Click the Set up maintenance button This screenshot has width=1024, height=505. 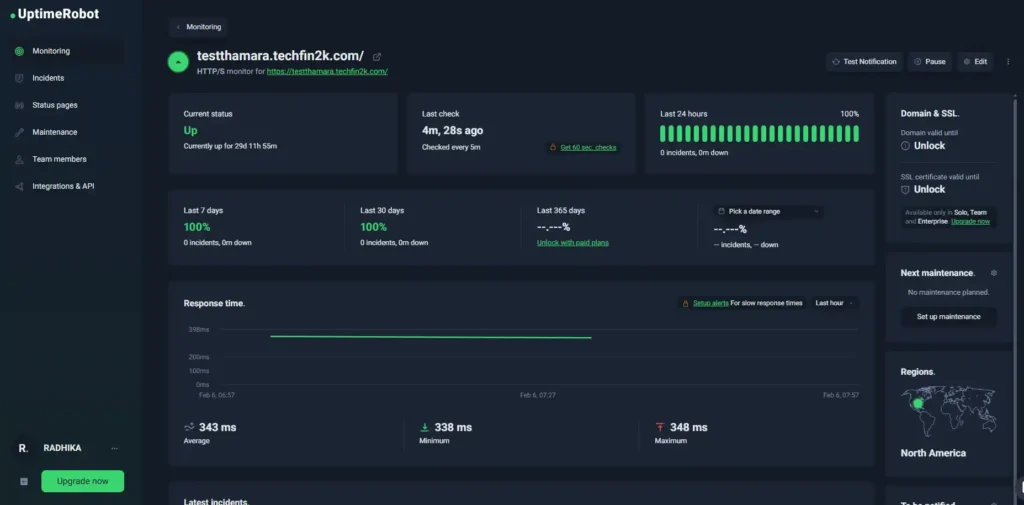(948, 317)
